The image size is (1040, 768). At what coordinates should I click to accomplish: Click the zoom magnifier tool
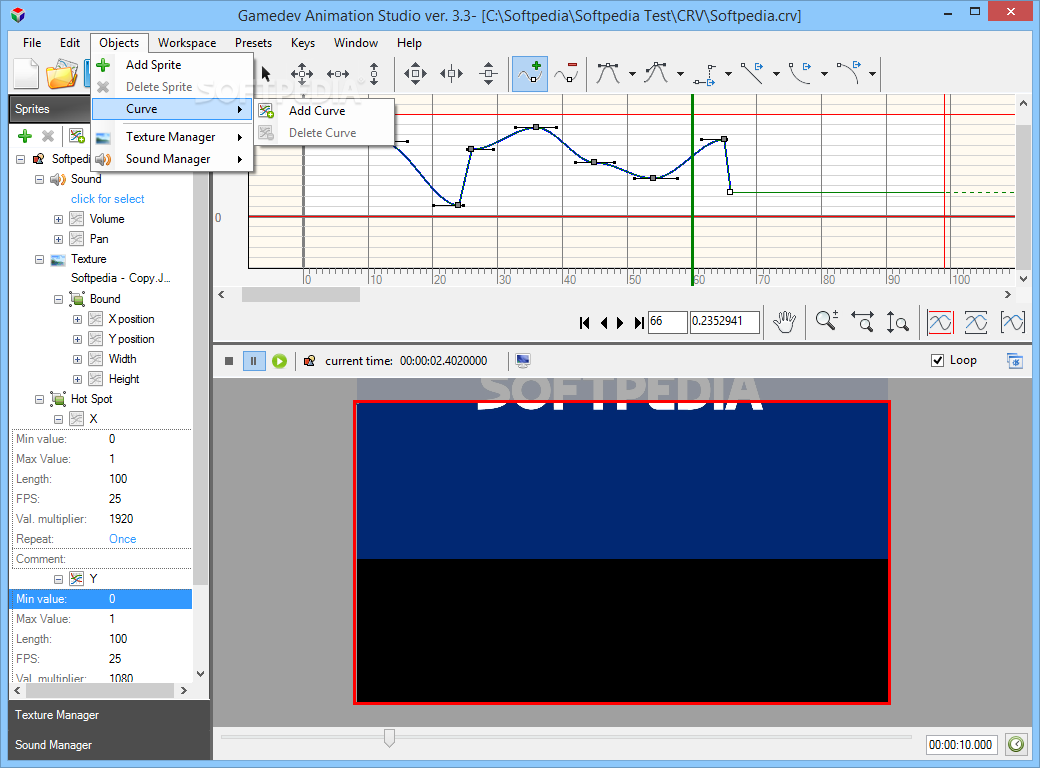(826, 322)
